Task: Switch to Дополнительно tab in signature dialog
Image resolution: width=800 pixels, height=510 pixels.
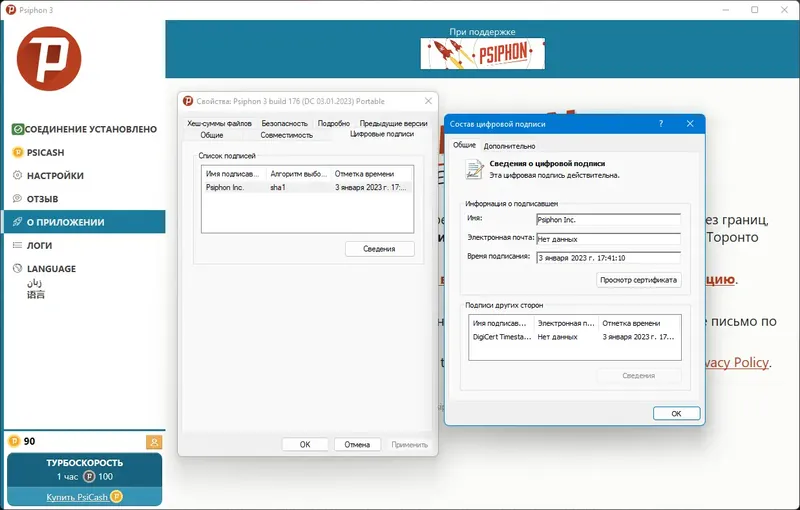Action: (509, 146)
